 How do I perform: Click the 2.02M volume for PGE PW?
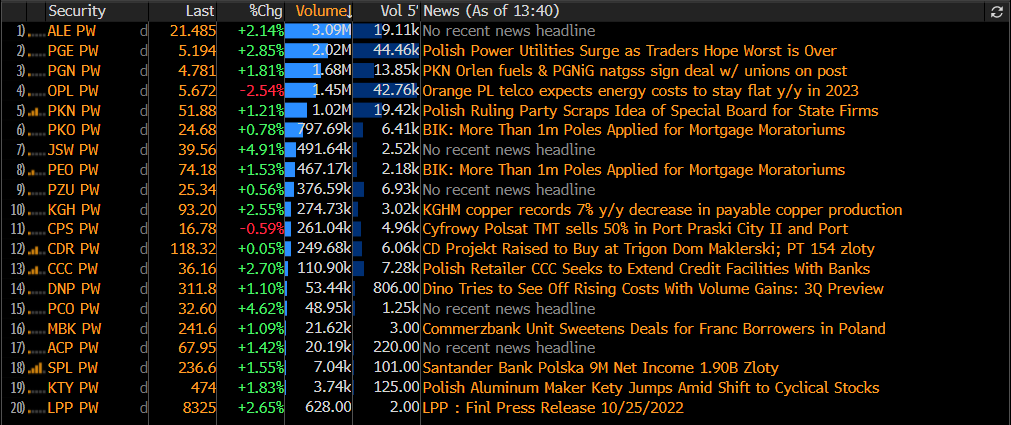tap(329, 51)
